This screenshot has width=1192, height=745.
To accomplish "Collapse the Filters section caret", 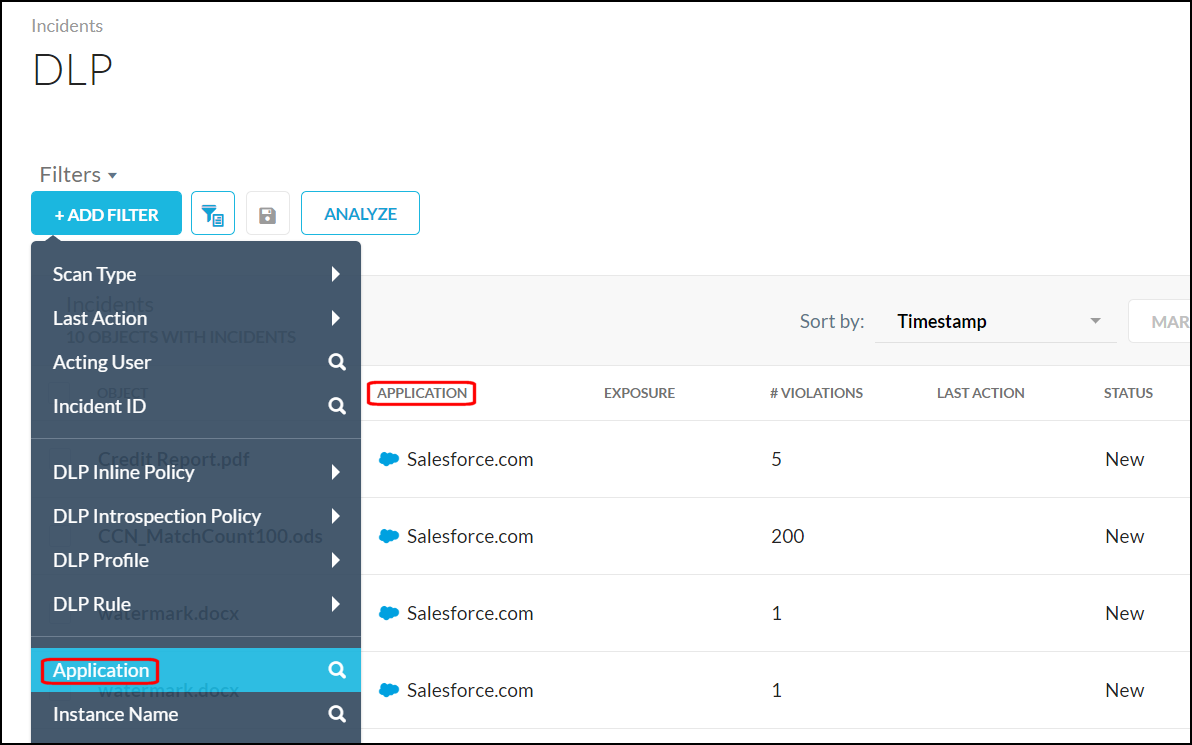I will (x=112, y=175).
